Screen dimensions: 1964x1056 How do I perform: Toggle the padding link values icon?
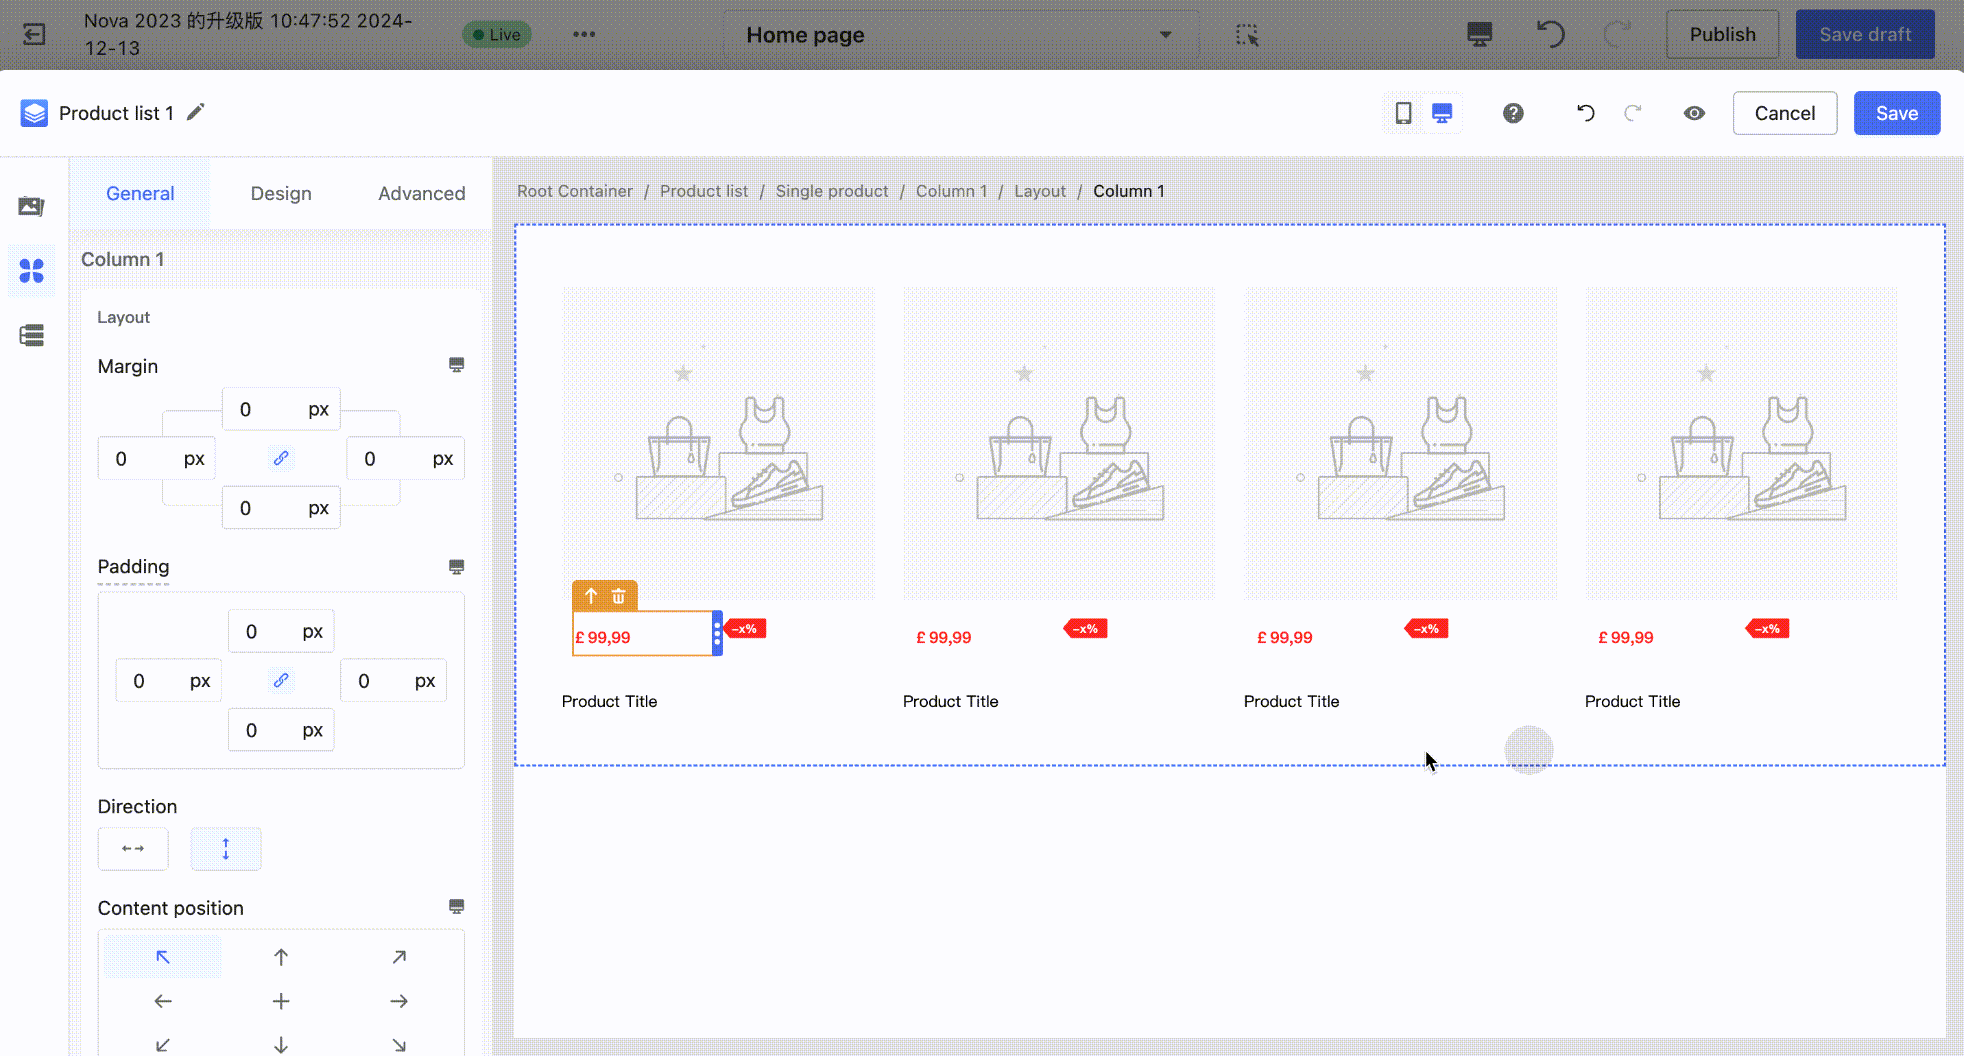[x=281, y=680]
